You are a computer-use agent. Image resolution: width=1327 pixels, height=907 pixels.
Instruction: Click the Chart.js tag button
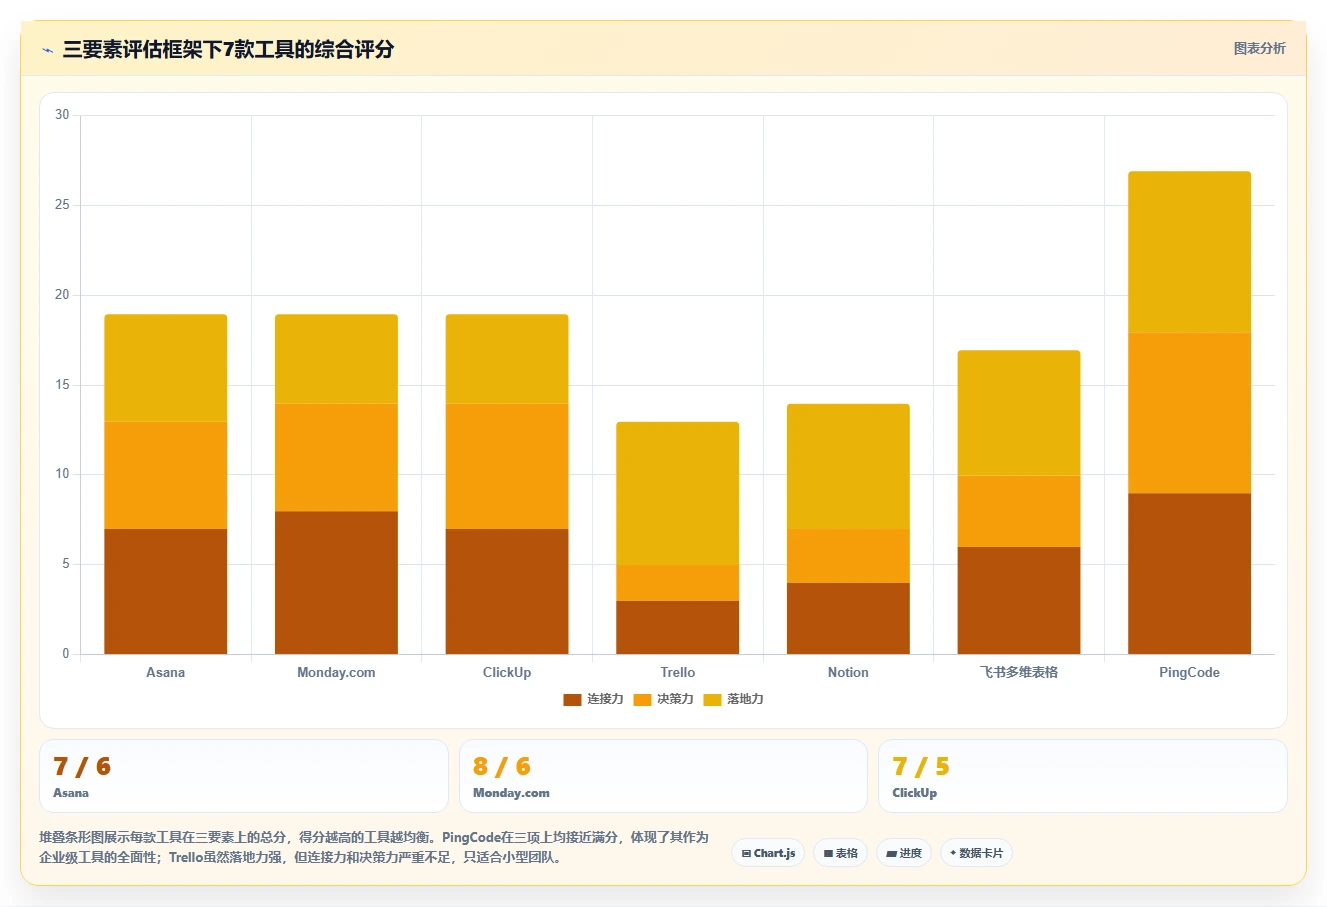tap(768, 853)
